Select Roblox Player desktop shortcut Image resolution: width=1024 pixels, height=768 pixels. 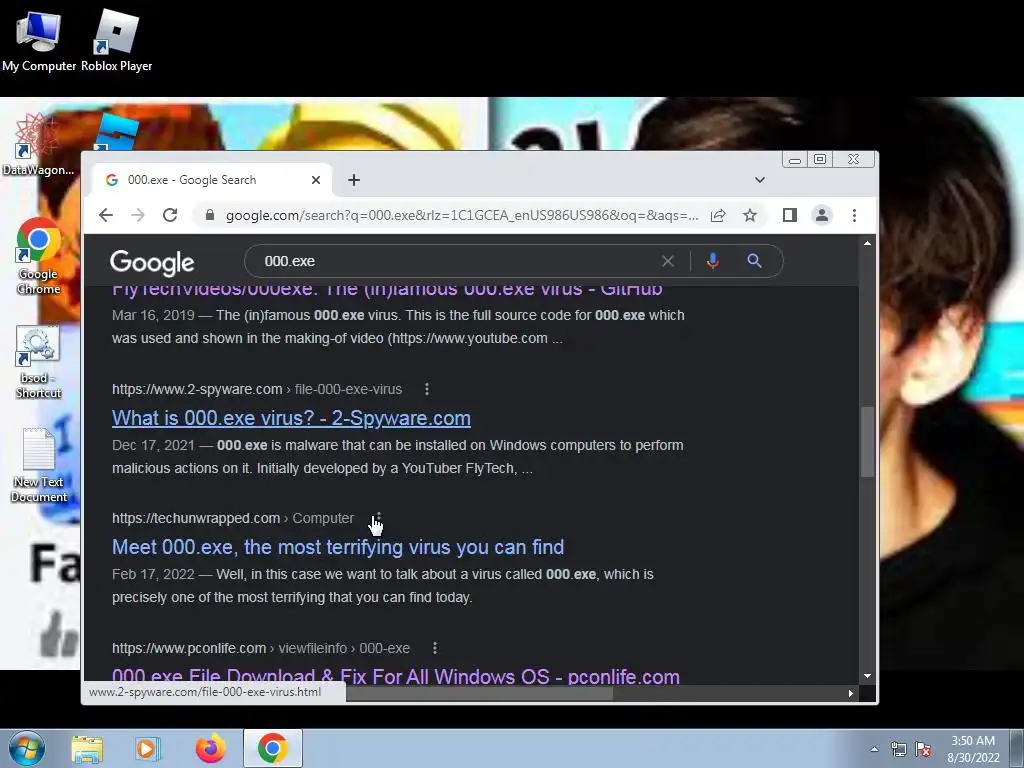[116, 40]
